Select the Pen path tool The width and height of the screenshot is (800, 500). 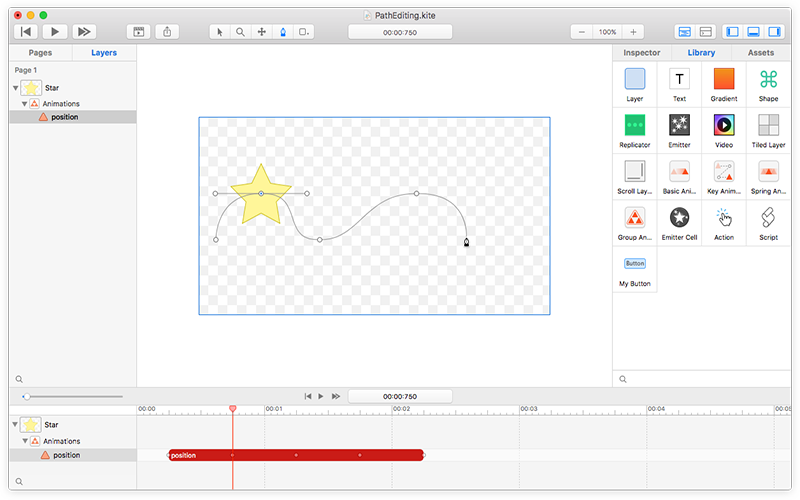click(283, 32)
